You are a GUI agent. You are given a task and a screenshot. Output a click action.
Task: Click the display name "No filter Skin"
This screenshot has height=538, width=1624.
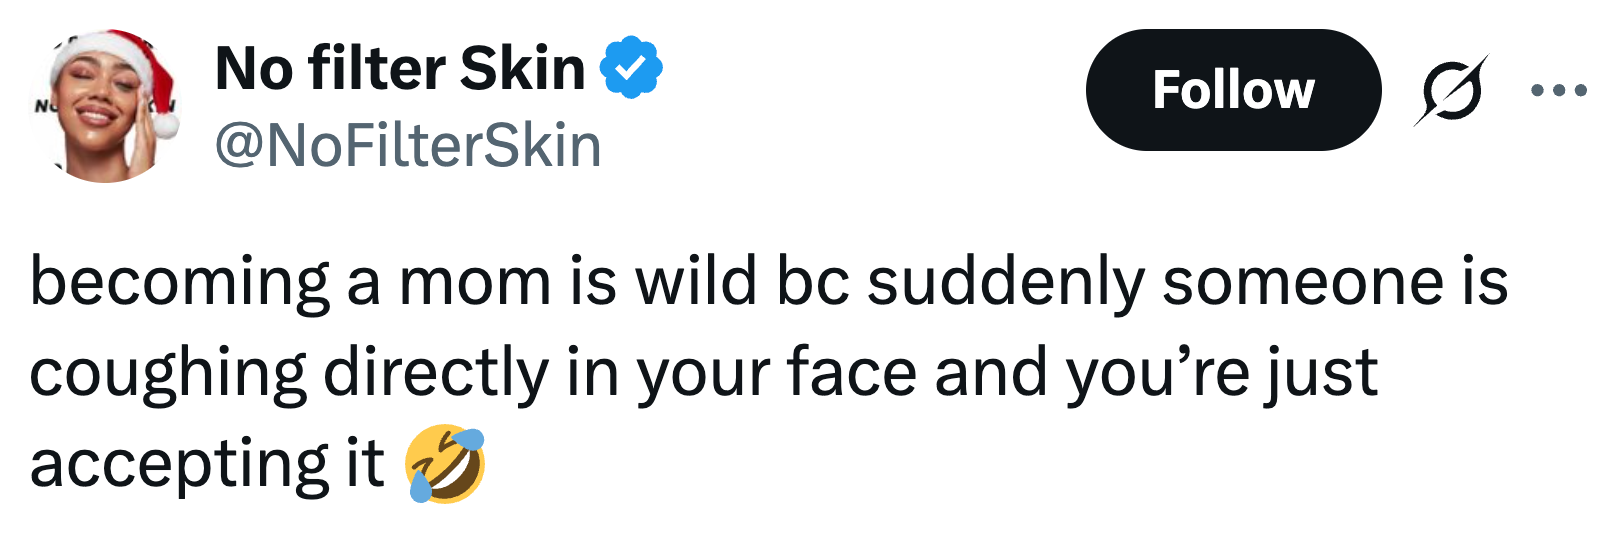tap(400, 68)
